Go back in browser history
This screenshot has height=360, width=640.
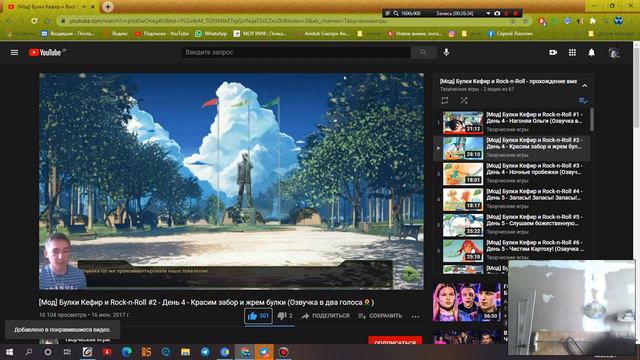coord(9,21)
